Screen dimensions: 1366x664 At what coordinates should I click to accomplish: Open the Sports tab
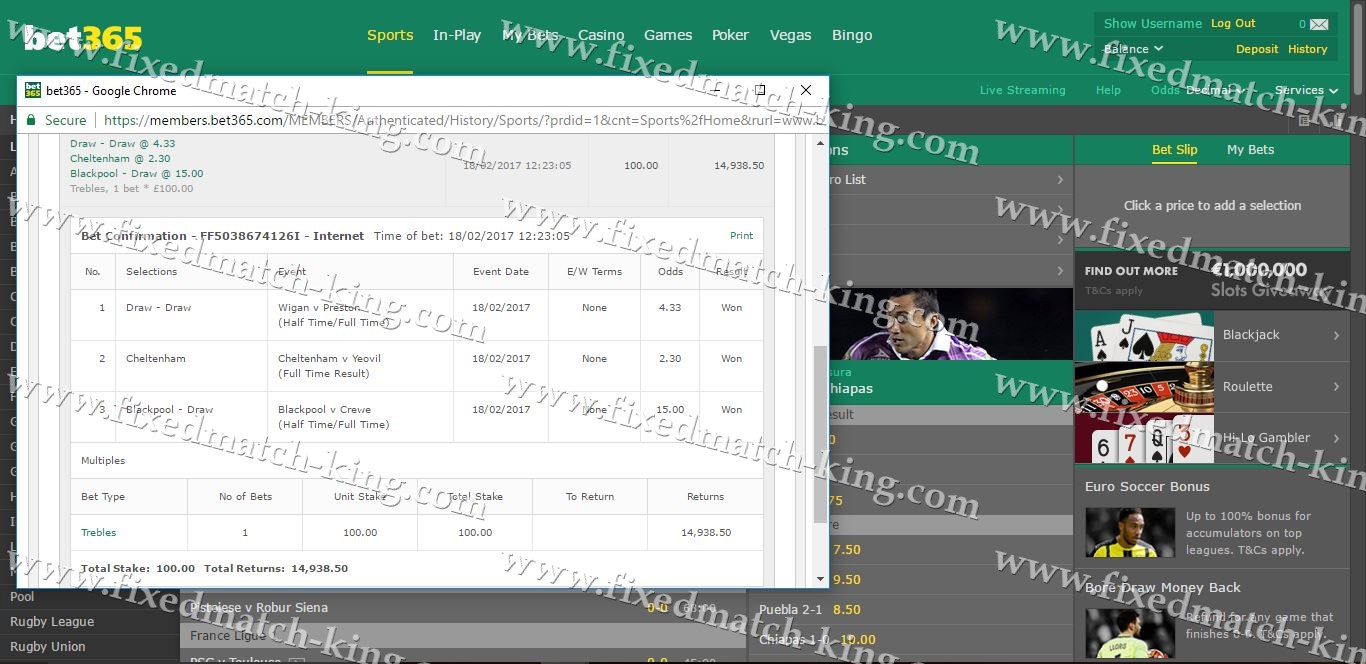(x=390, y=35)
